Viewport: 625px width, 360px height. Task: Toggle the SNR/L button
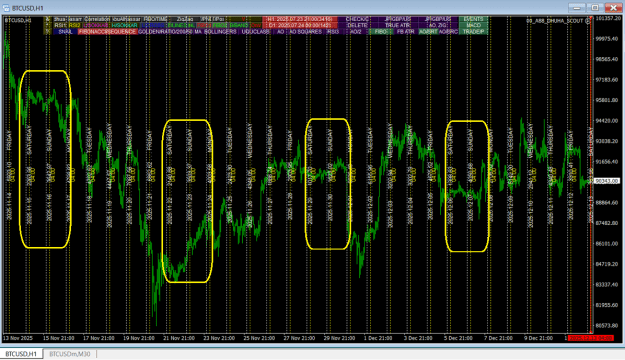coord(65,31)
